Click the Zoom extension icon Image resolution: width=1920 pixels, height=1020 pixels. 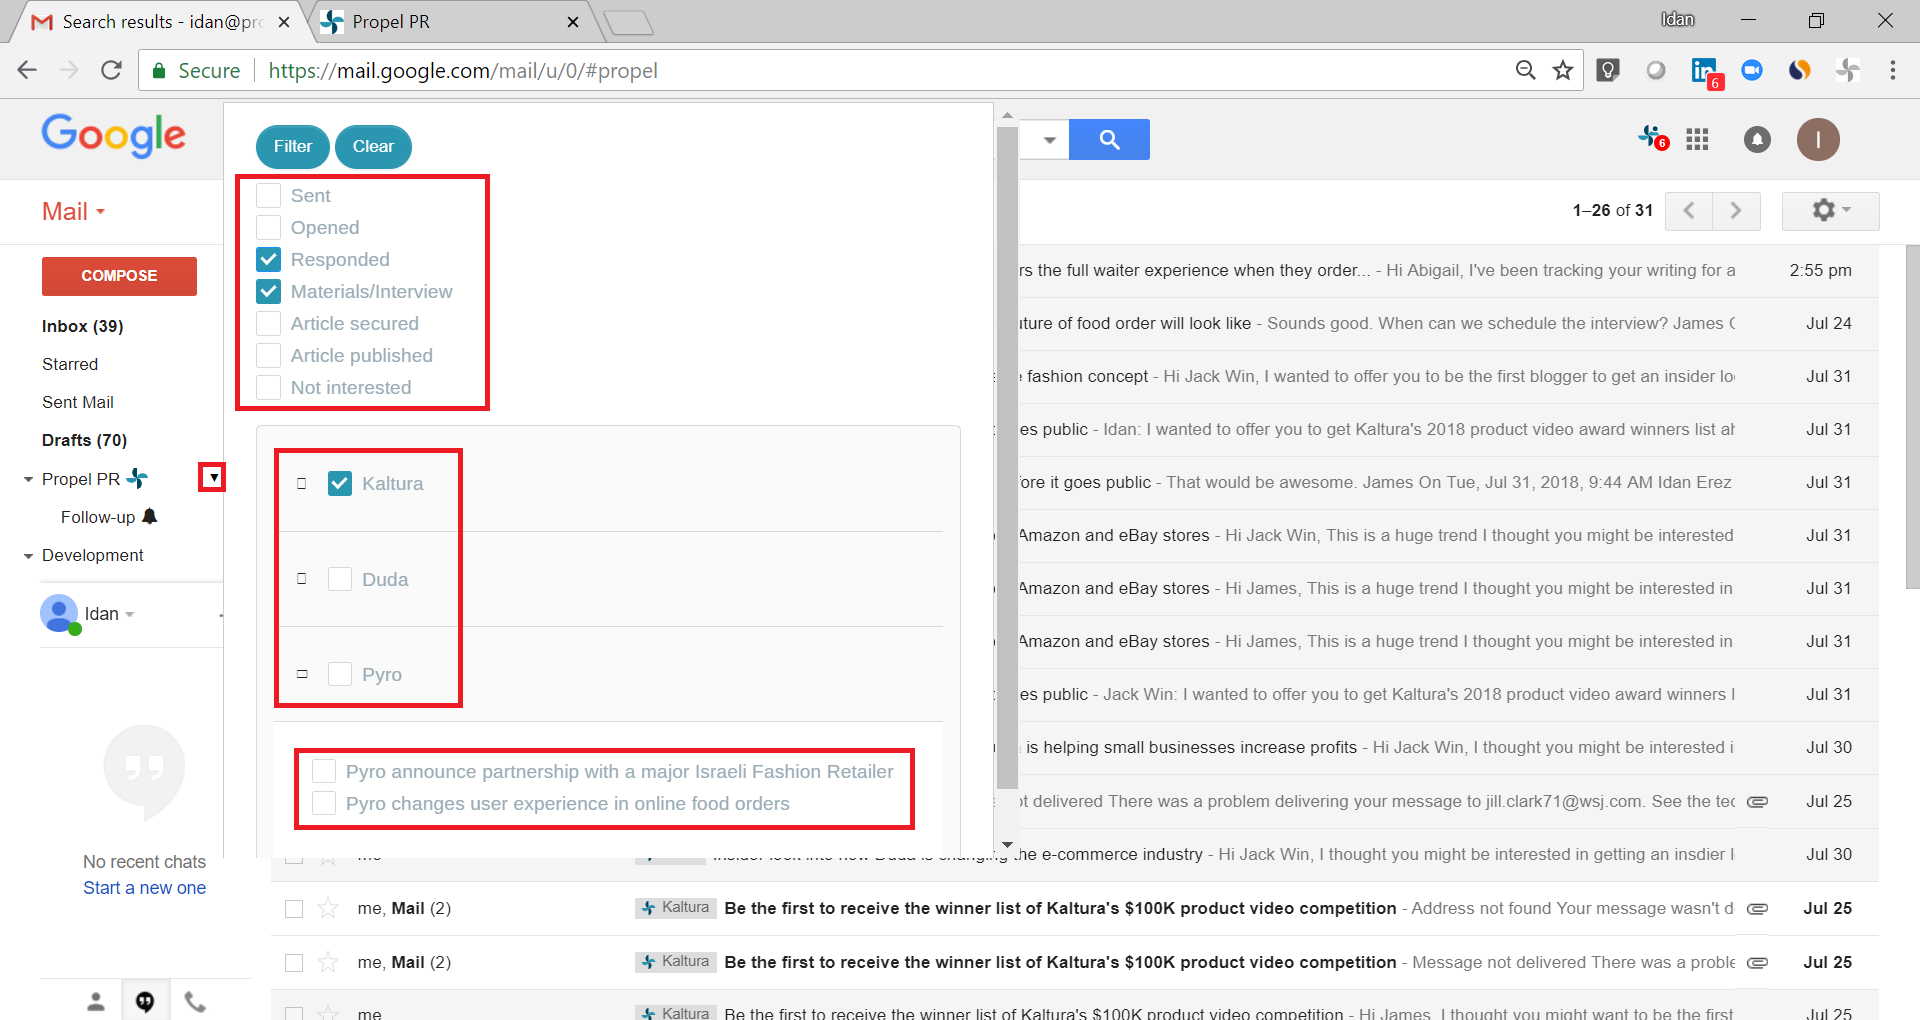[x=1752, y=70]
